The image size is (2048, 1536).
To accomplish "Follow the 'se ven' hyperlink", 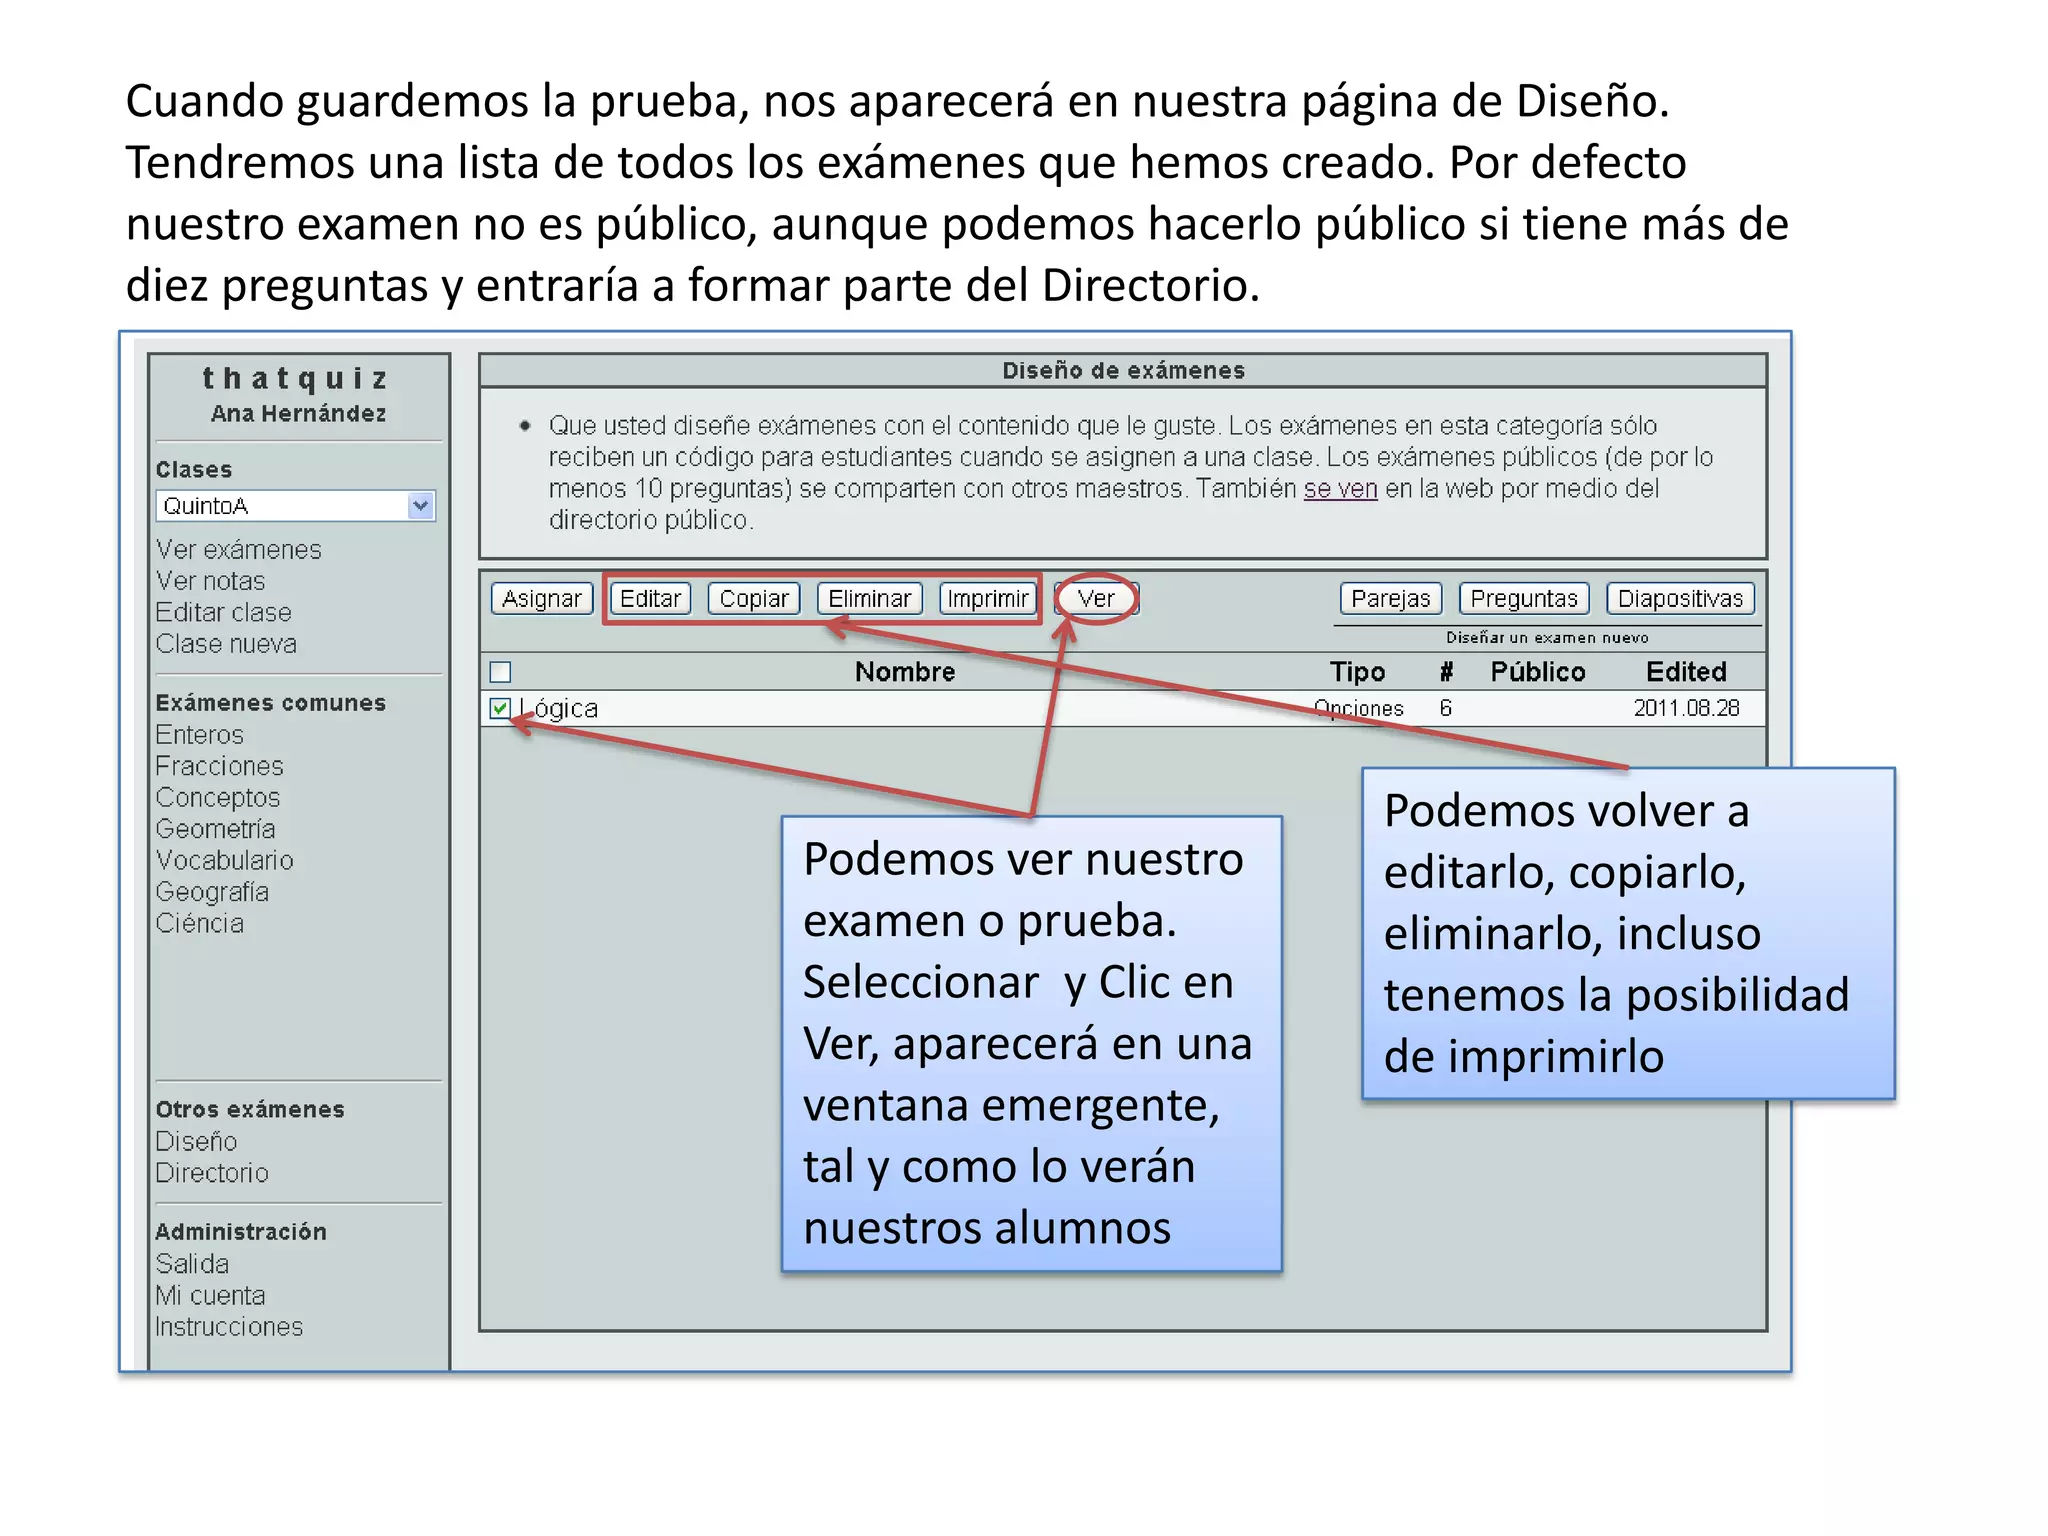I will (1340, 489).
